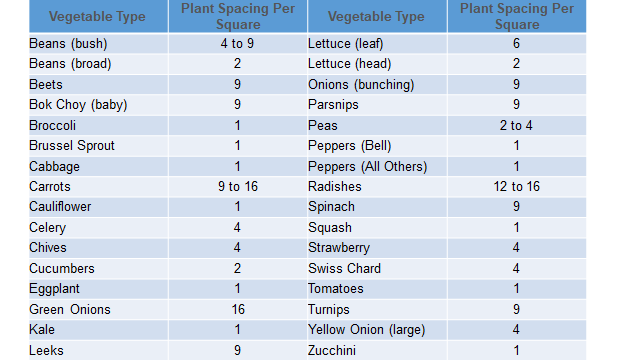Viewport: 640px width, 360px height.
Task: Select the Brussel Sprout cell
Action: click(x=72, y=146)
